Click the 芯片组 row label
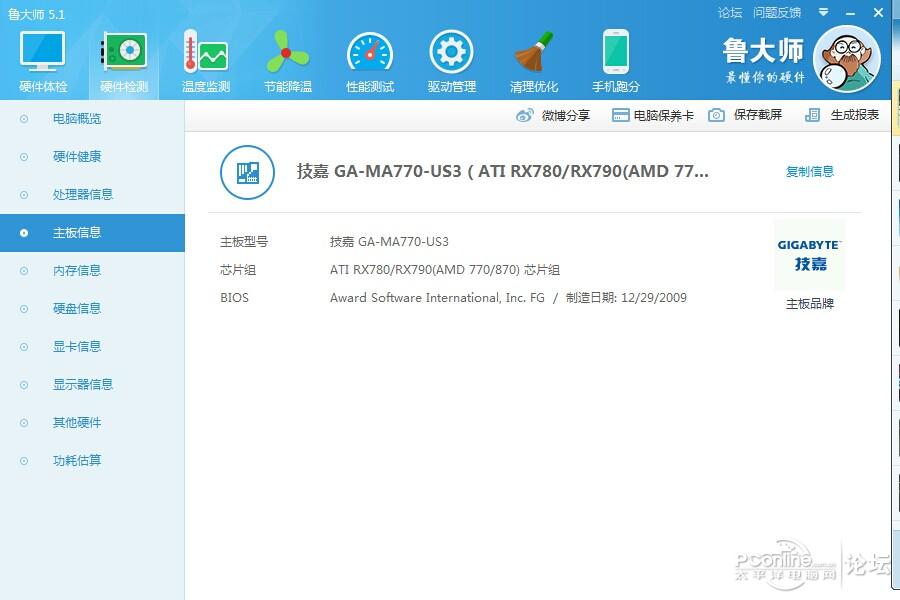The image size is (900, 600). (x=238, y=270)
